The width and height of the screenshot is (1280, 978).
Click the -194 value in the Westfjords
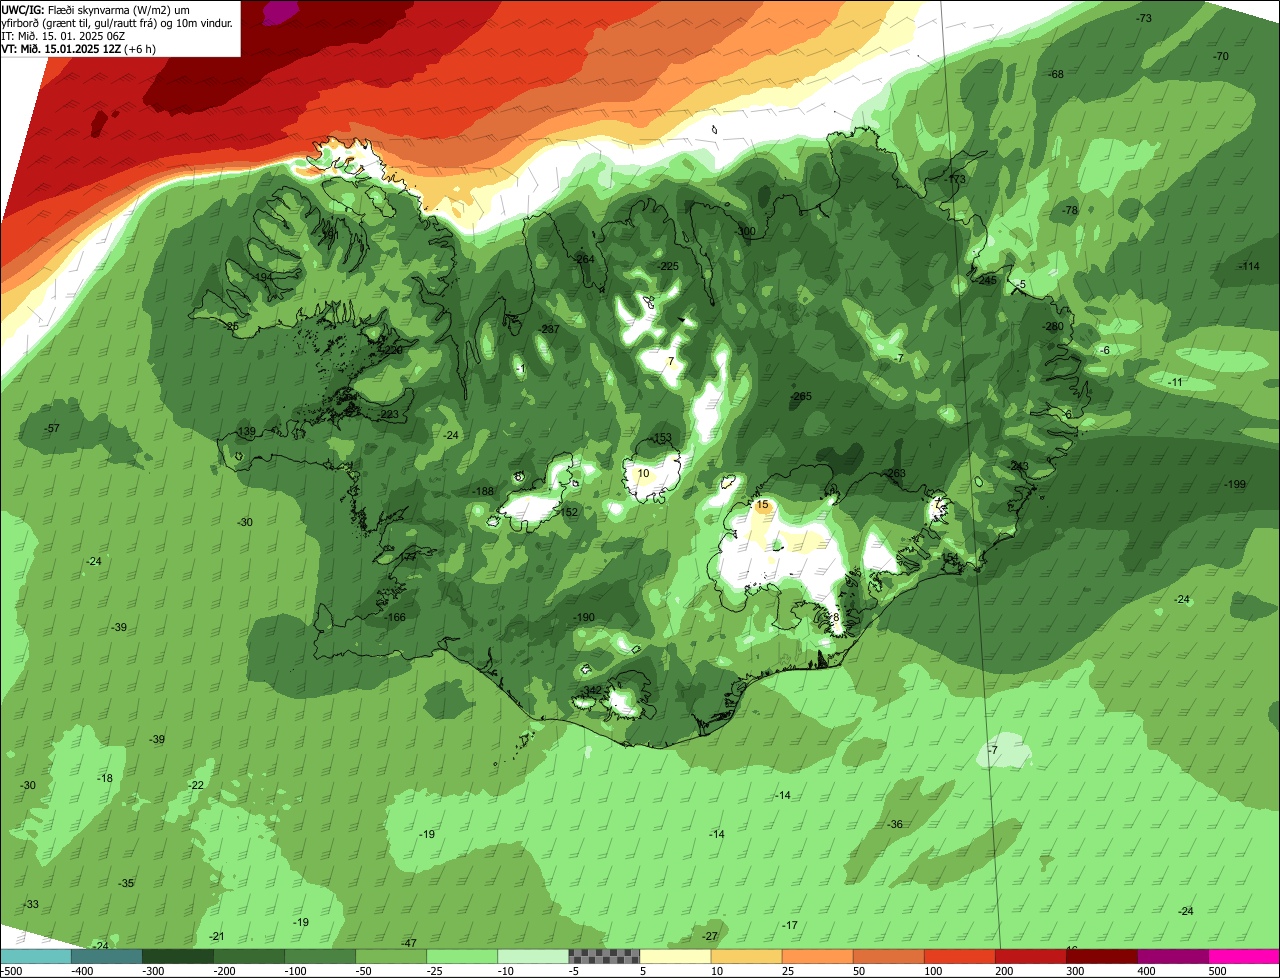[262, 277]
